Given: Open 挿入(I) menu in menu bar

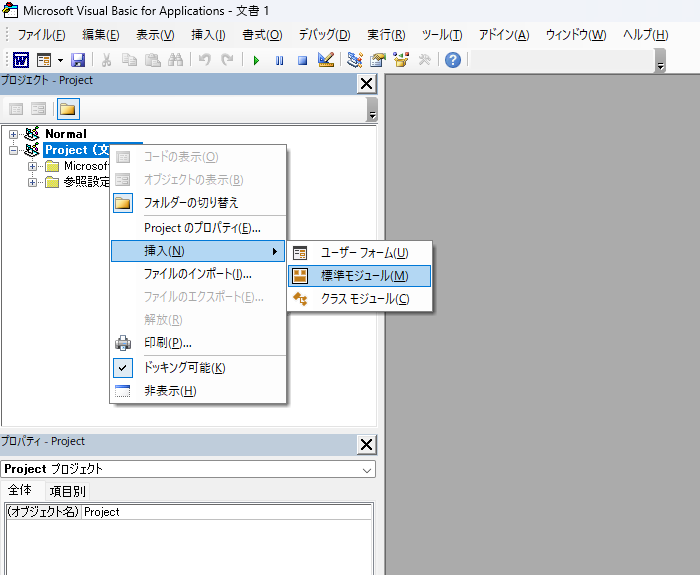Looking at the screenshot, I should 208,35.
